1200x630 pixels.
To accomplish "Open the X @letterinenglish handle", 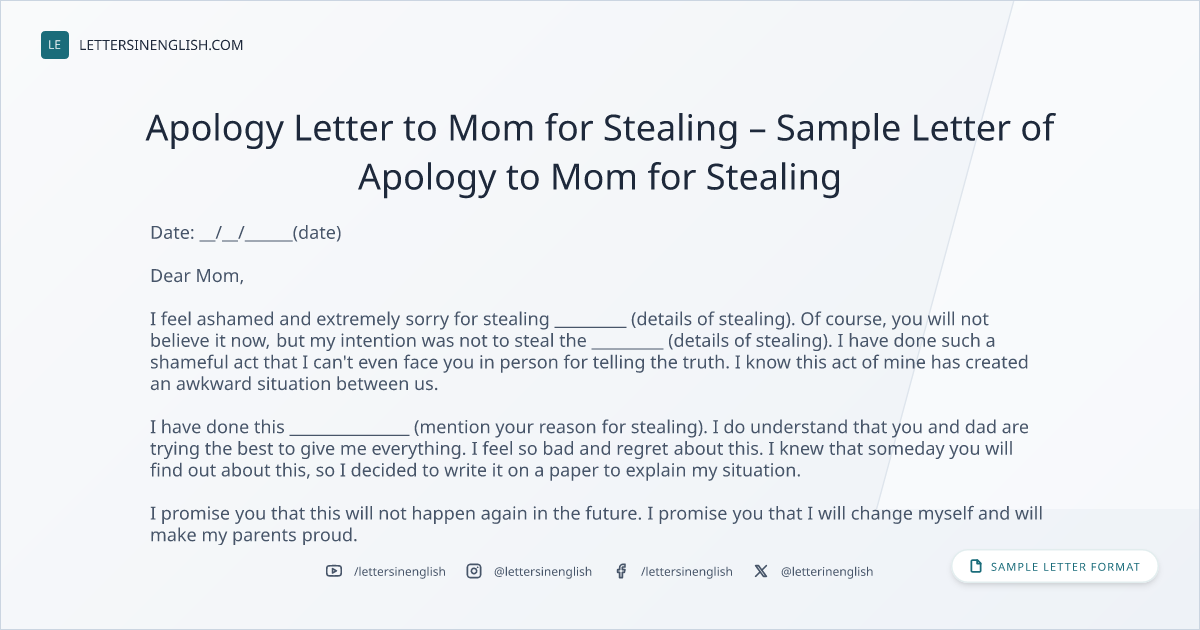I will coord(827,571).
